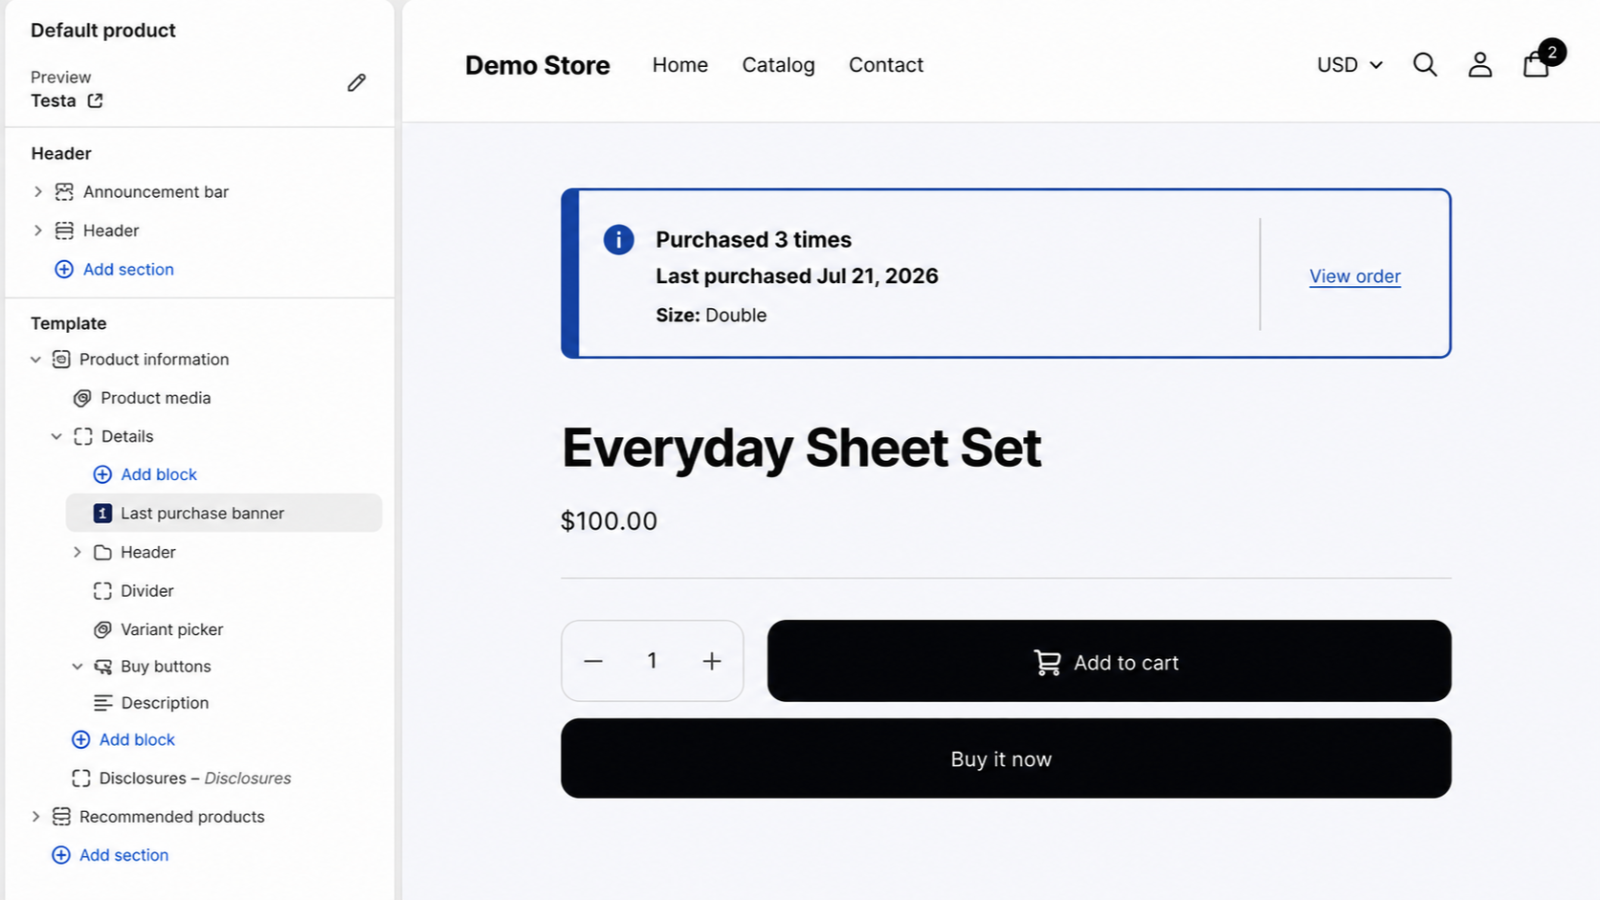Click the Add to cart button
The image size is (1600, 900).
pyautogui.click(x=1109, y=661)
